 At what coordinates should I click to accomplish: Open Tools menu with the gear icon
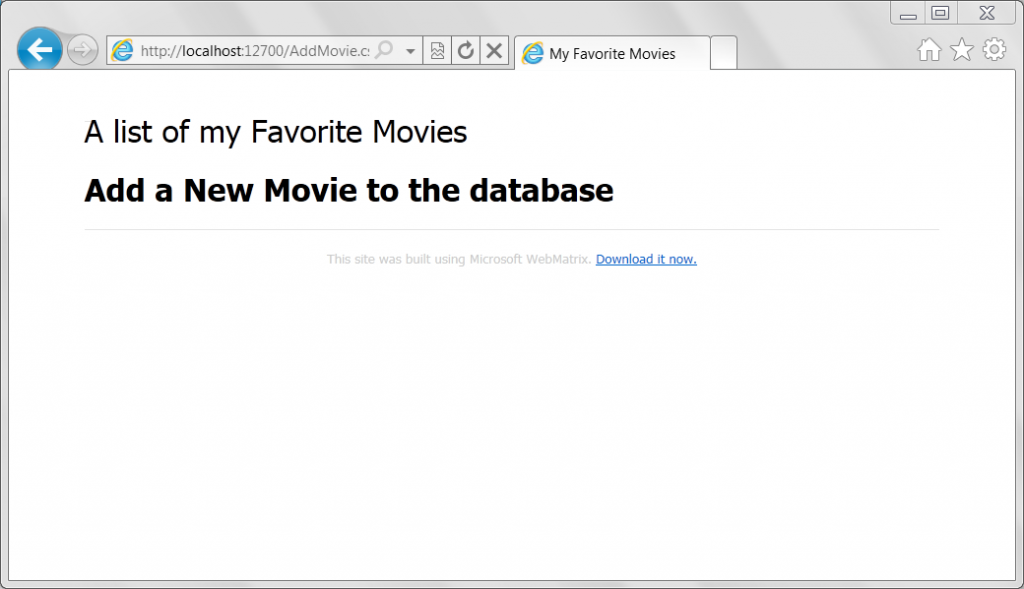pyautogui.click(x=994, y=50)
